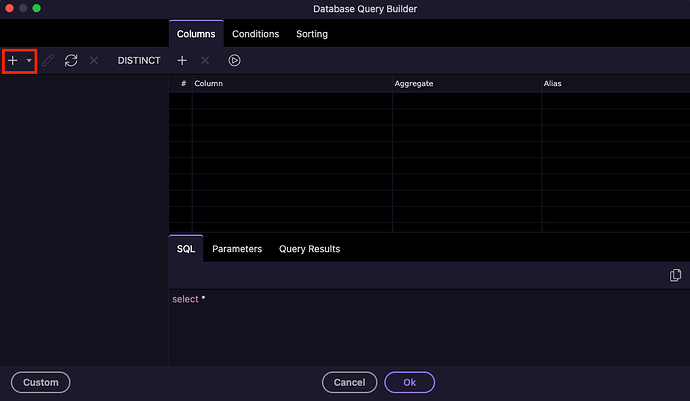Click the pencil edit icon
This screenshot has width=690, height=401.
(48, 61)
